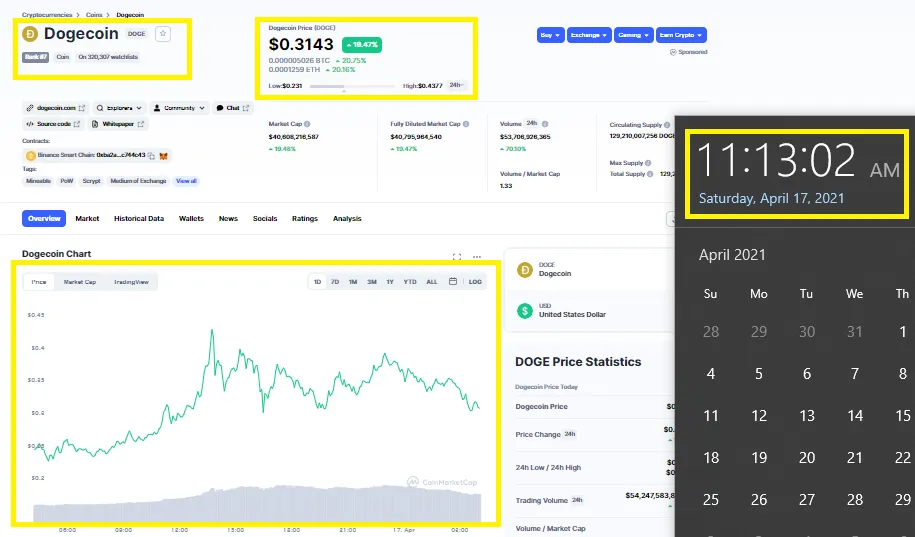This screenshot has height=537, width=915.
Task: Add Dogecoin to watchlist via star icon
Action: (x=163, y=34)
